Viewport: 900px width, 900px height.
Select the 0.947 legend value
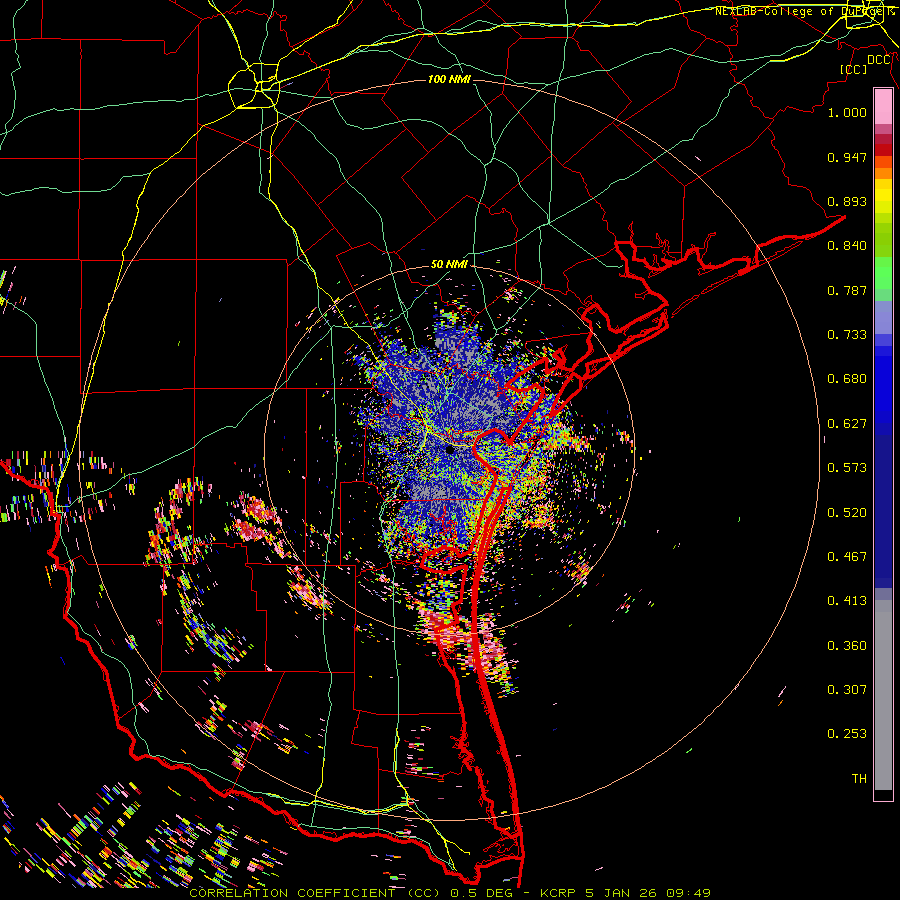847,157
